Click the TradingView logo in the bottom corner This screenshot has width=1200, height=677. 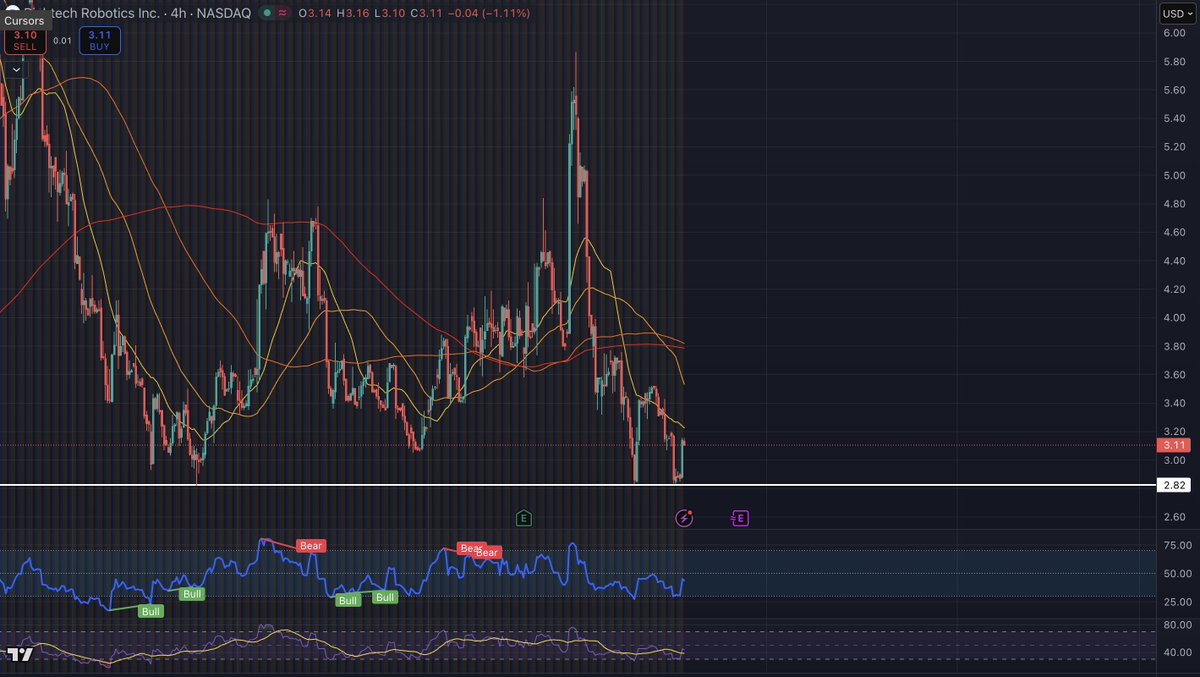[20, 655]
